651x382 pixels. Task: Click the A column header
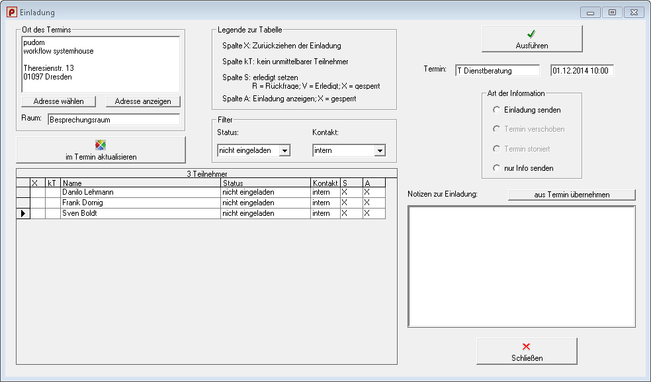tap(374, 183)
